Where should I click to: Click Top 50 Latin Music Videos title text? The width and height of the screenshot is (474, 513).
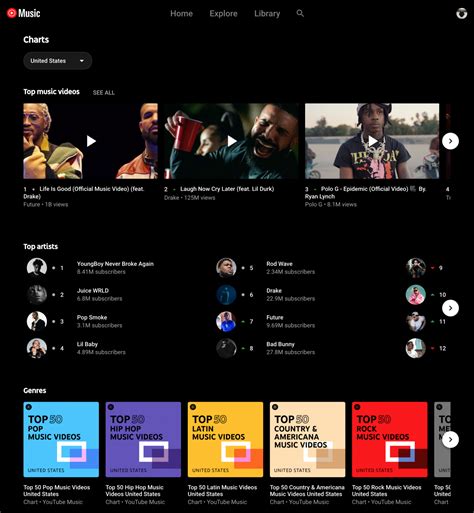click(222, 491)
